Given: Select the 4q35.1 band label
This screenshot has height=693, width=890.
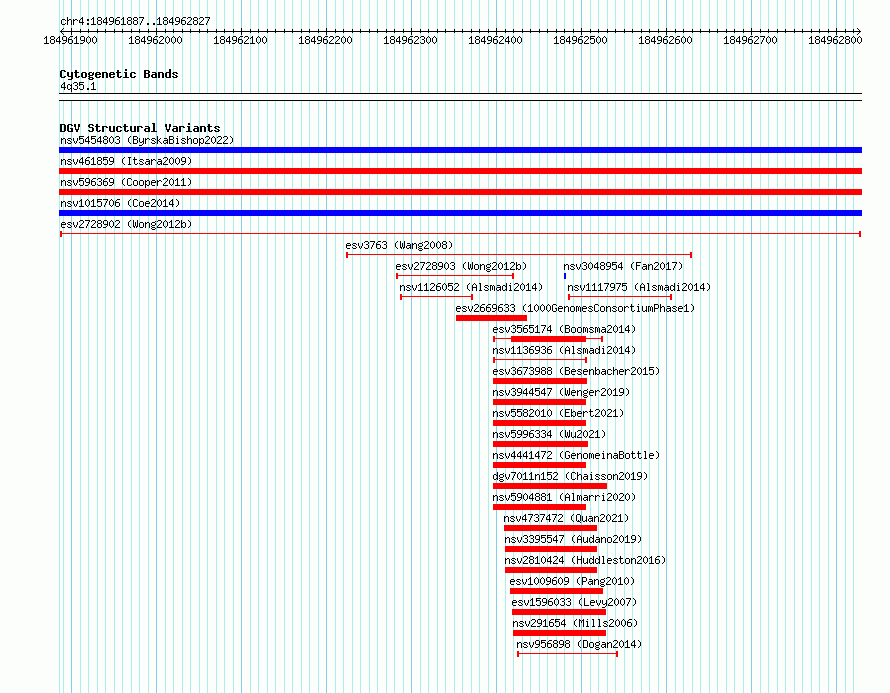Looking at the screenshot, I should 78,86.
